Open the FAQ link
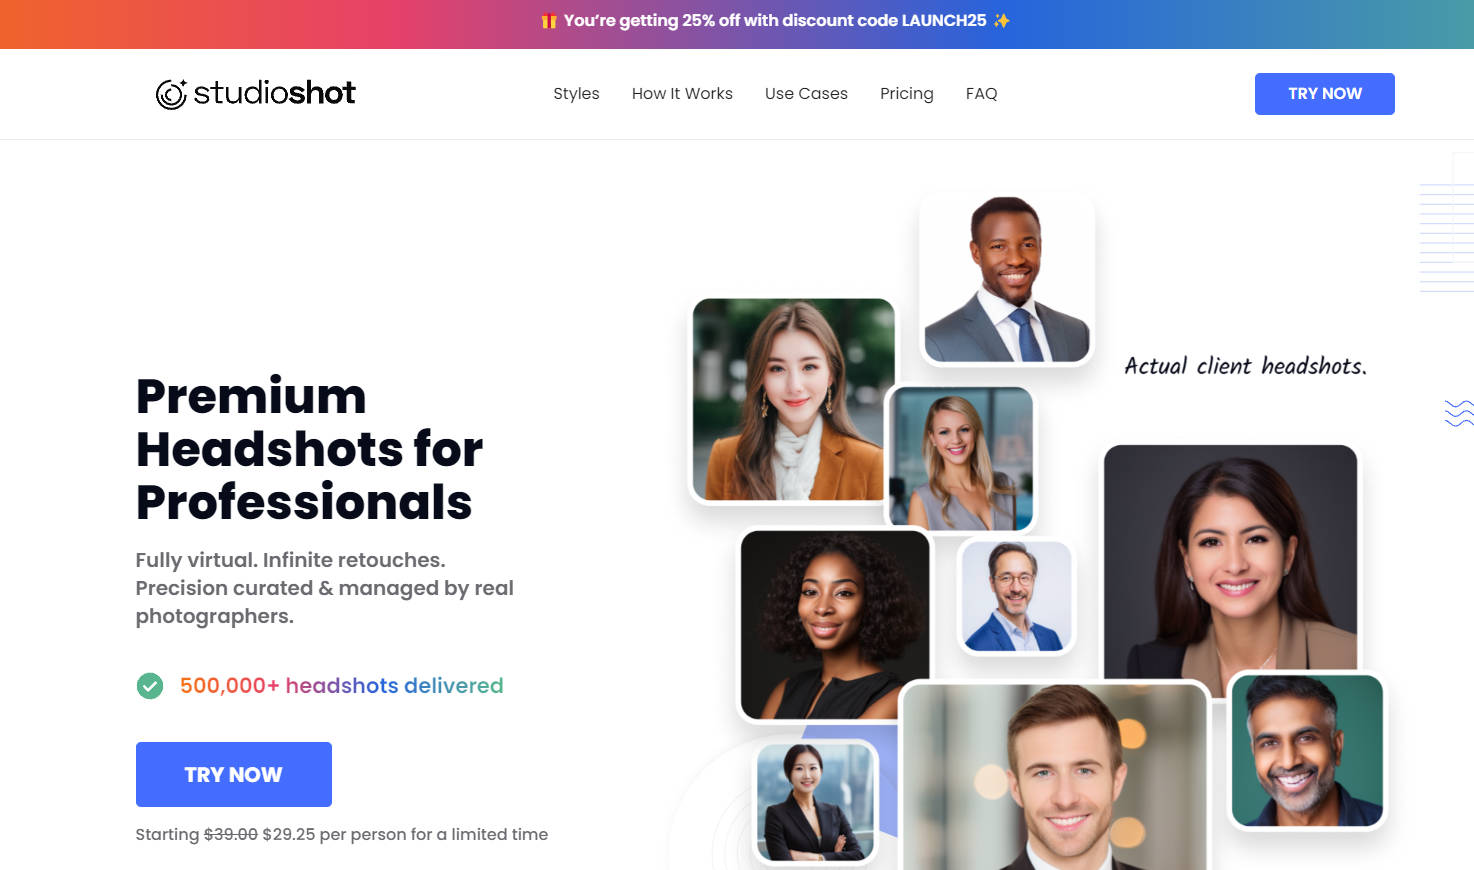Image resolution: width=1474 pixels, height=870 pixels. click(x=982, y=94)
